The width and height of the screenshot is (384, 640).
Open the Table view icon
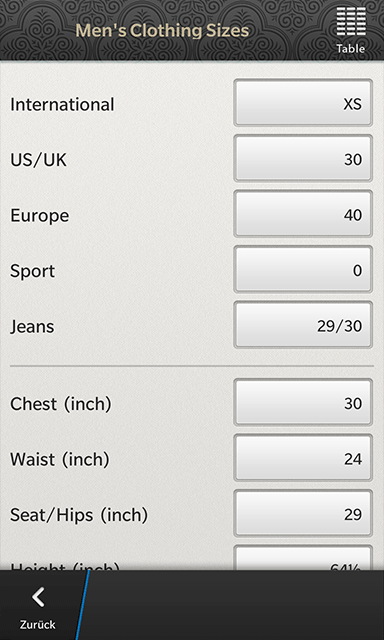[351, 31]
